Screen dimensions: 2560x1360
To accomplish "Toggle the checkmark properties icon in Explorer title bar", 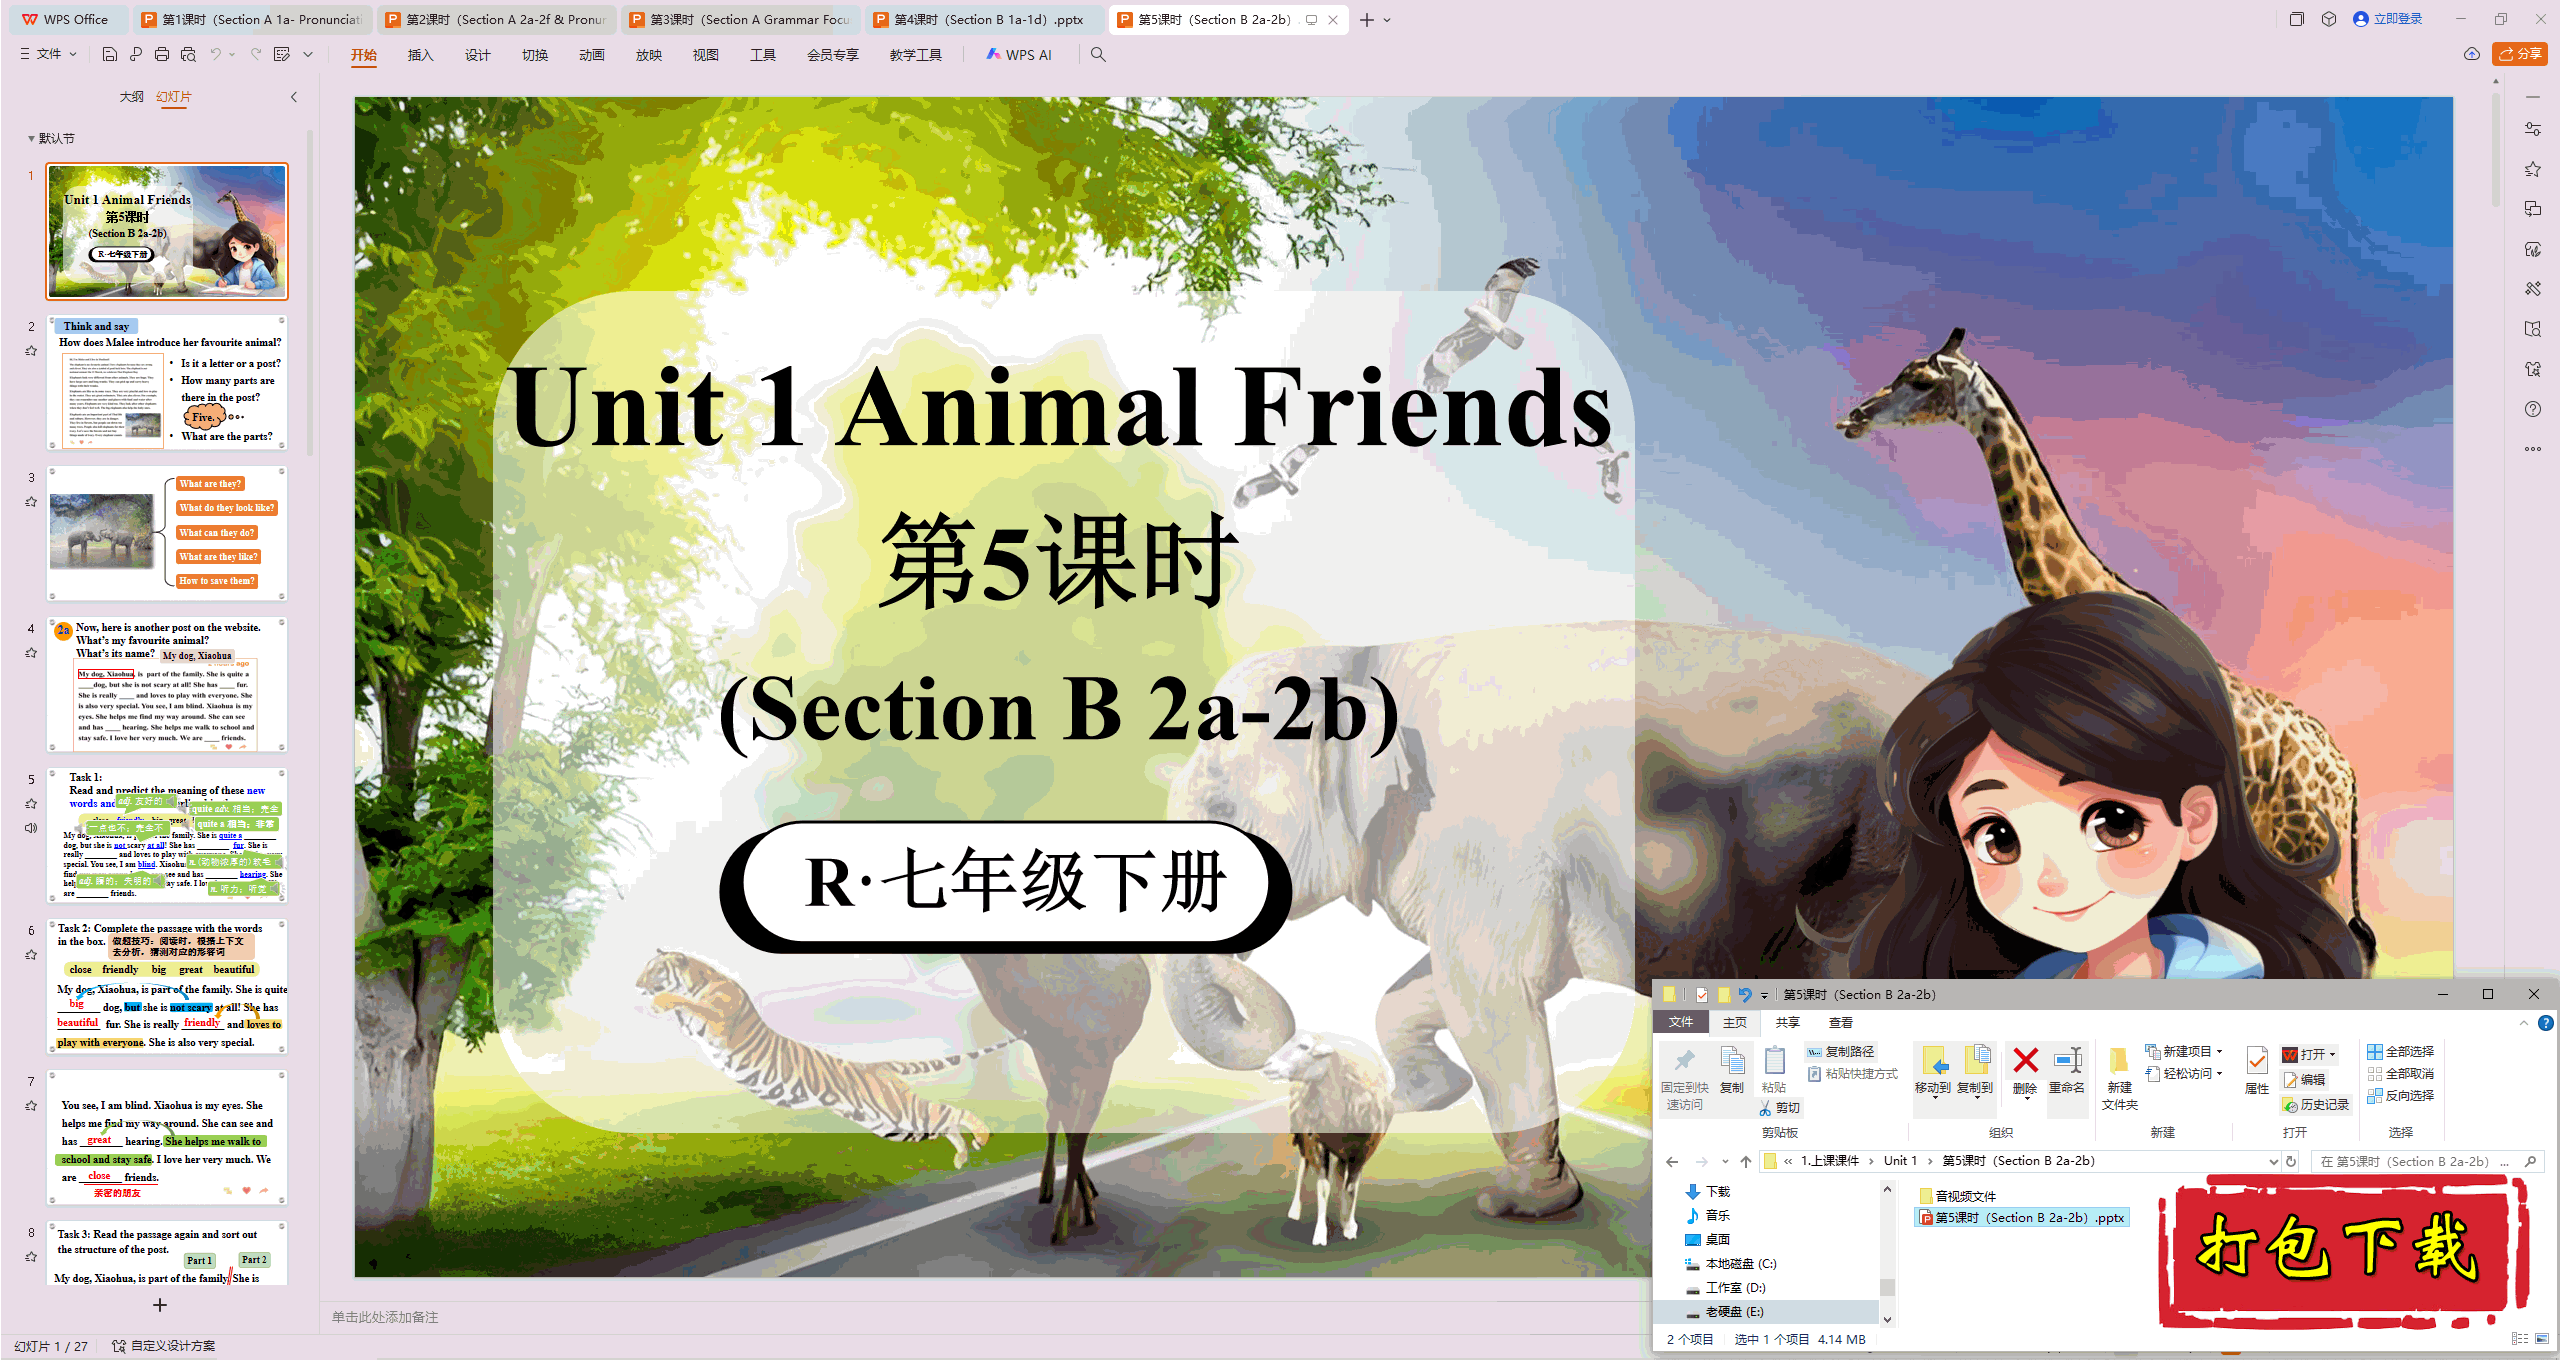I will (x=1701, y=995).
